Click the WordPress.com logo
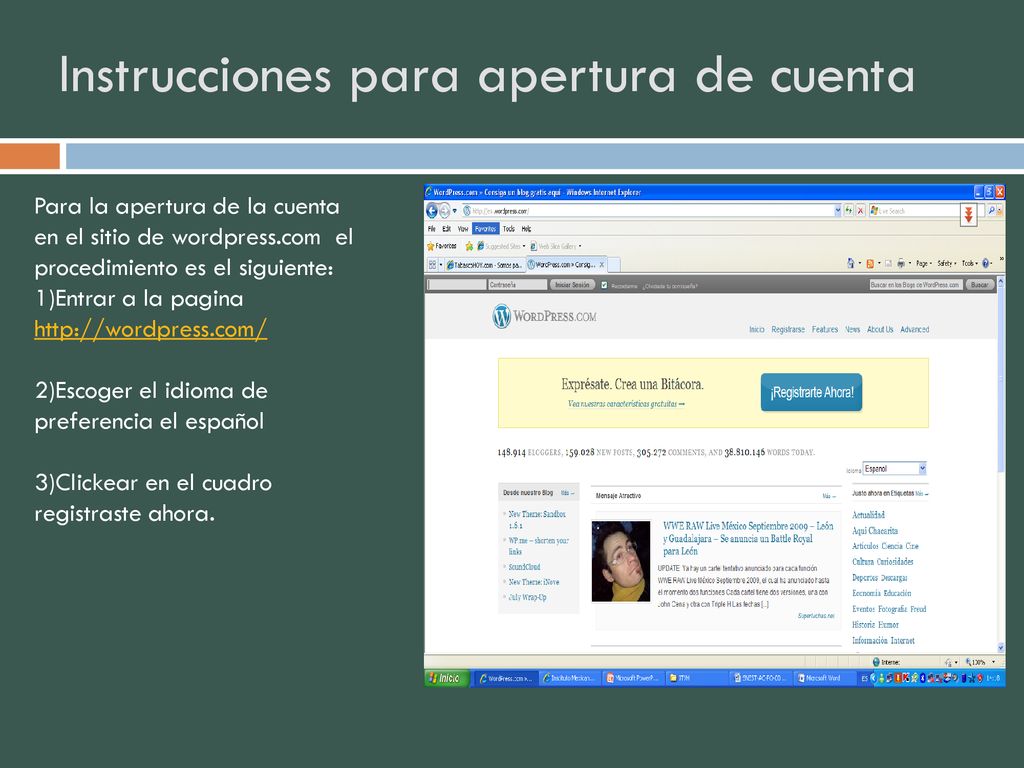This screenshot has width=1024, height=768. [545, 317]
